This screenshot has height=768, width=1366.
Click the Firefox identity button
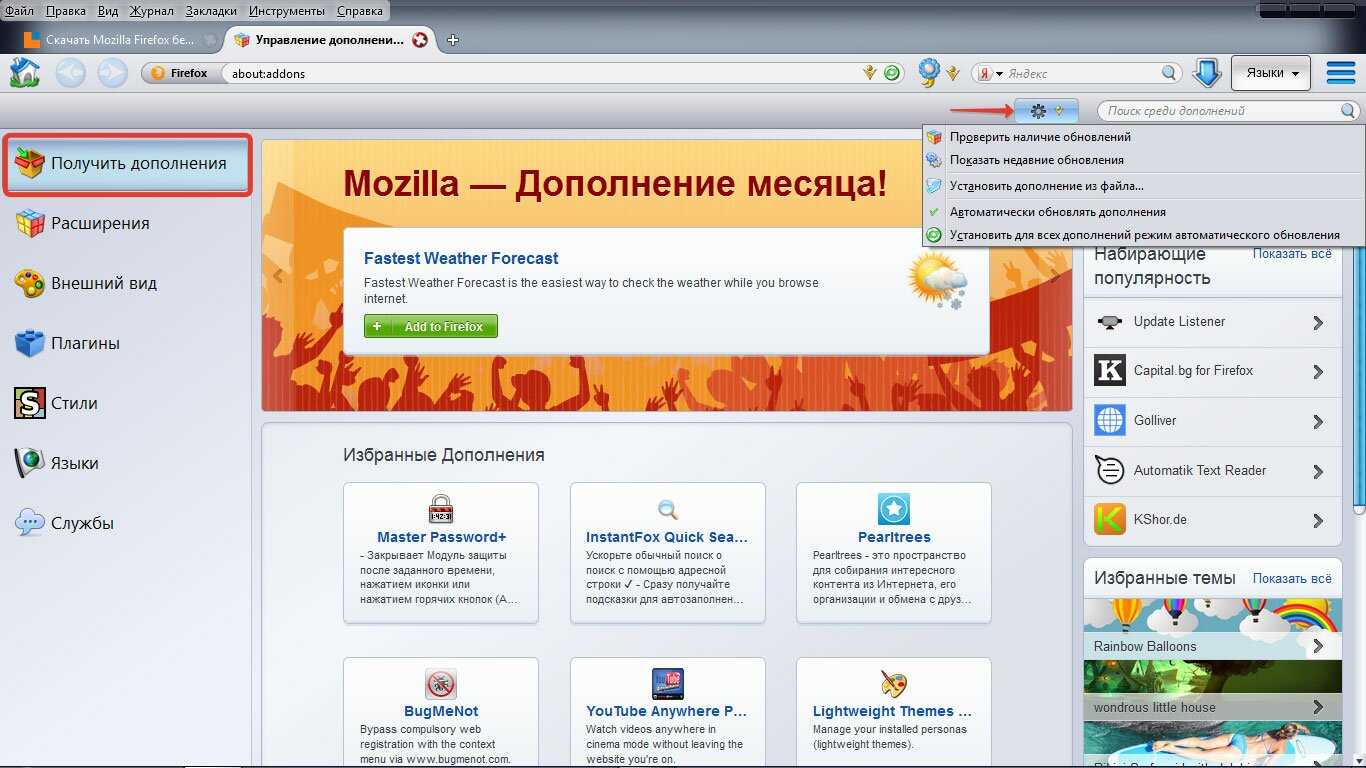coord(180,73)
